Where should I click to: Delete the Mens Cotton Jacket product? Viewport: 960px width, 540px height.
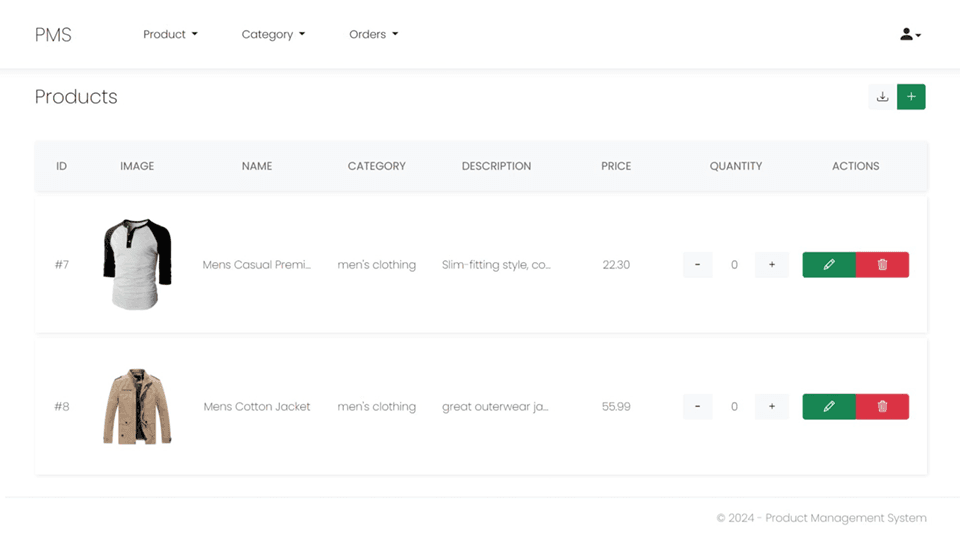point(882,407)
